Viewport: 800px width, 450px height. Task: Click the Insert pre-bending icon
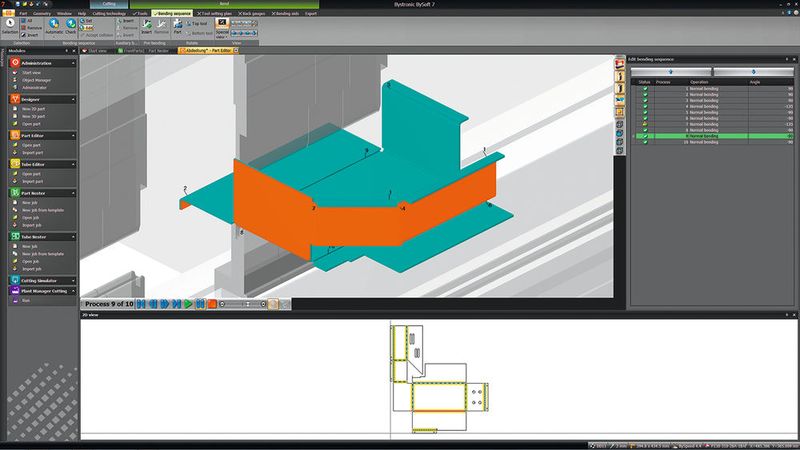[x=147, y=27]
